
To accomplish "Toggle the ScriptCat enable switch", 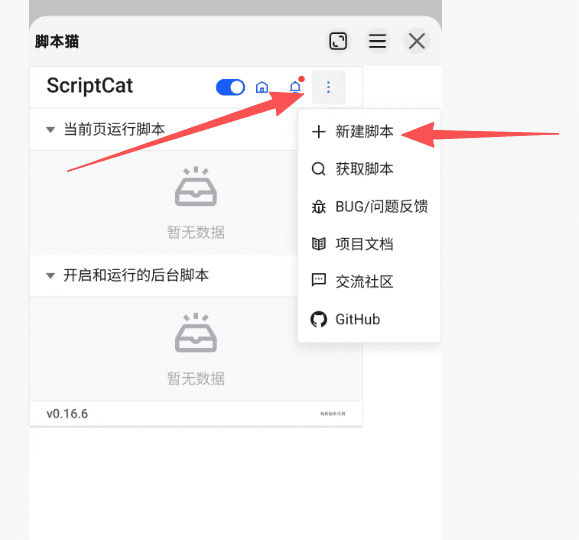I will click(x=230, y=87).
